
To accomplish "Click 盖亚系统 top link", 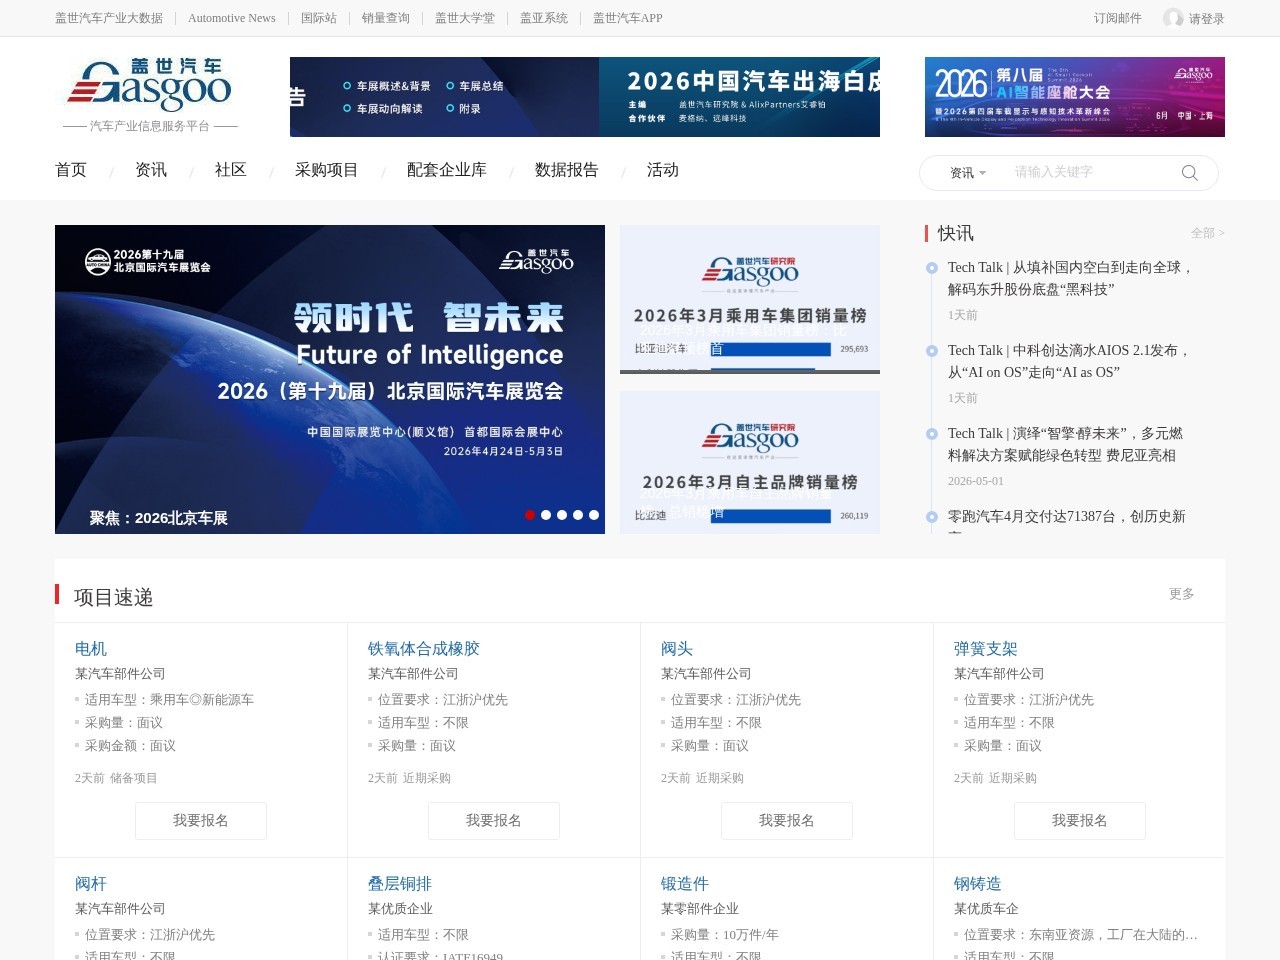I will [544, 18].
